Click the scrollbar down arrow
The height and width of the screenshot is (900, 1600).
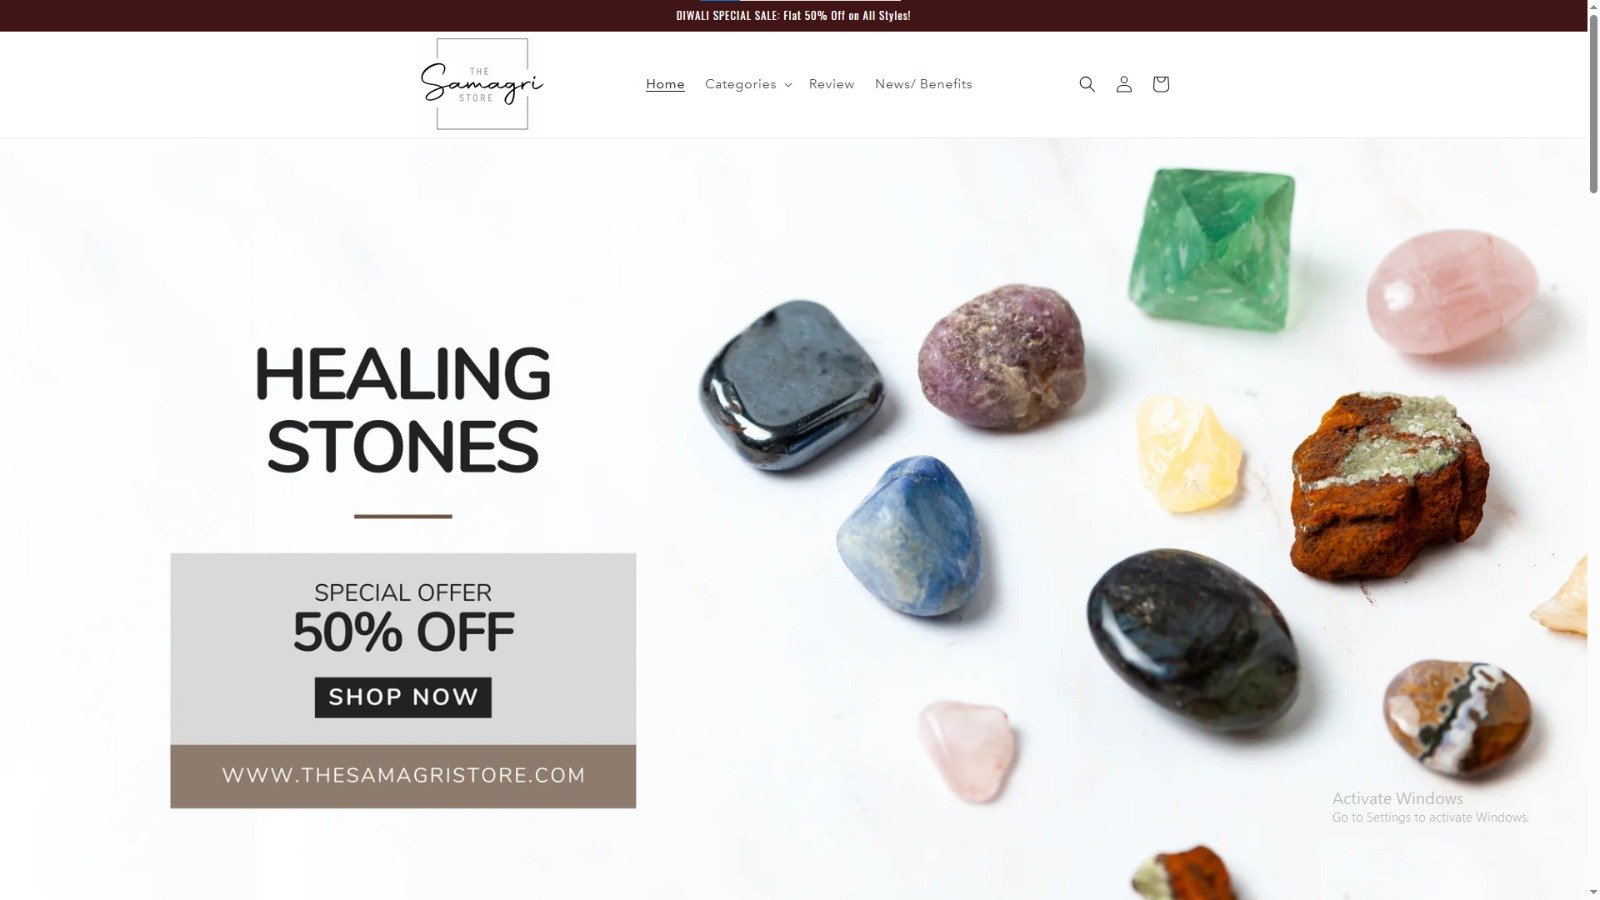[x=1593, y=892]
